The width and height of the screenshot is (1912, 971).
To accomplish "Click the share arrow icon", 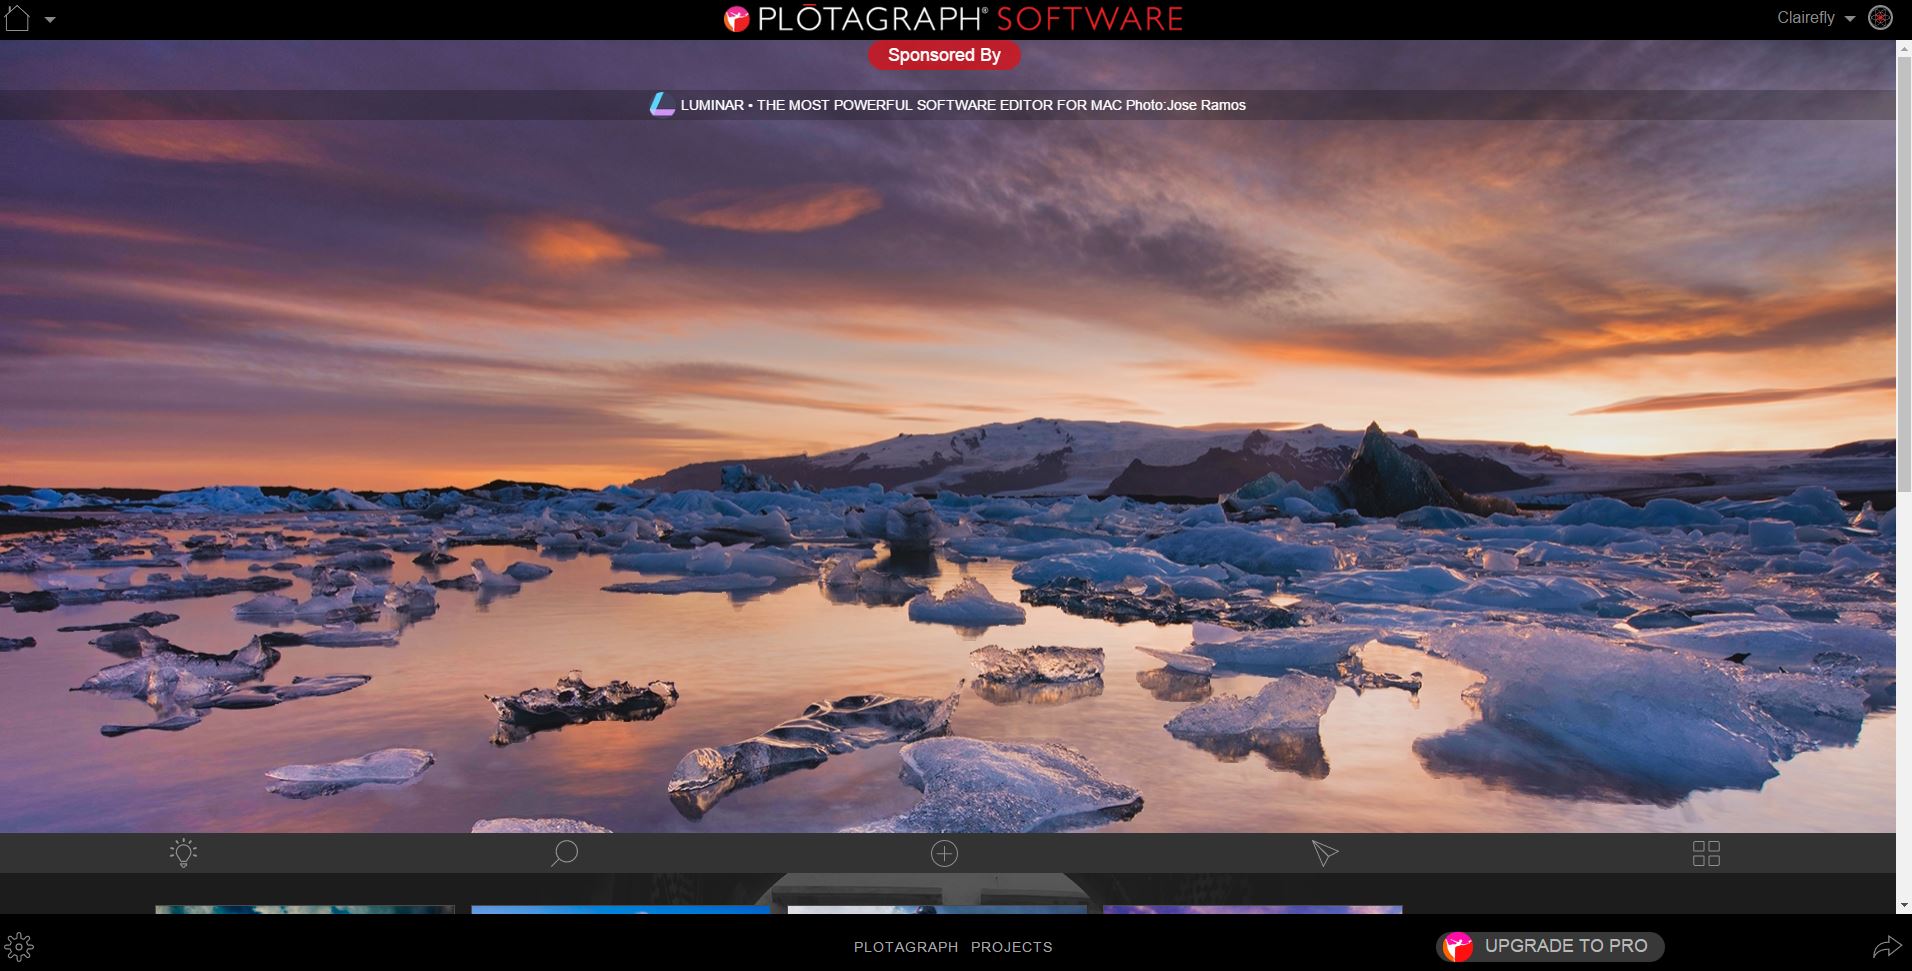I will (x=1886, y=946).
